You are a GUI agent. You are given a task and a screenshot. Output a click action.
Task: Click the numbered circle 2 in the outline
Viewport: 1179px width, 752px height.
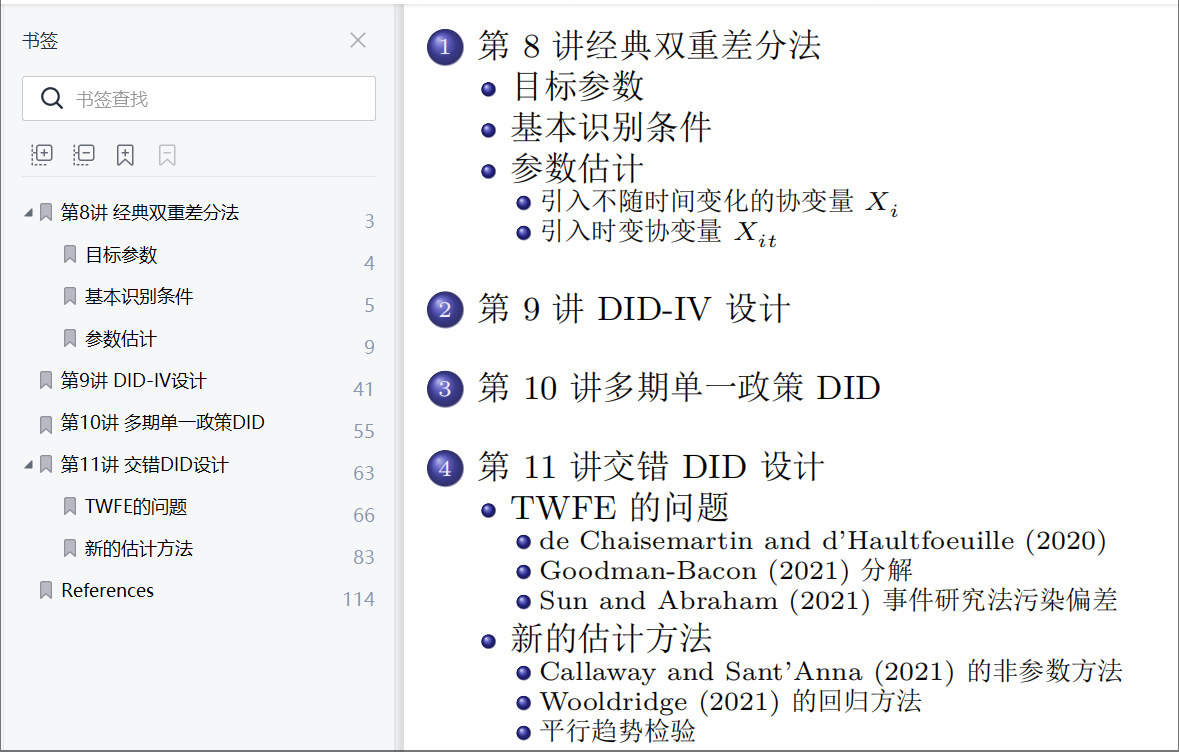pyautogui.click(x=445, y=310)
